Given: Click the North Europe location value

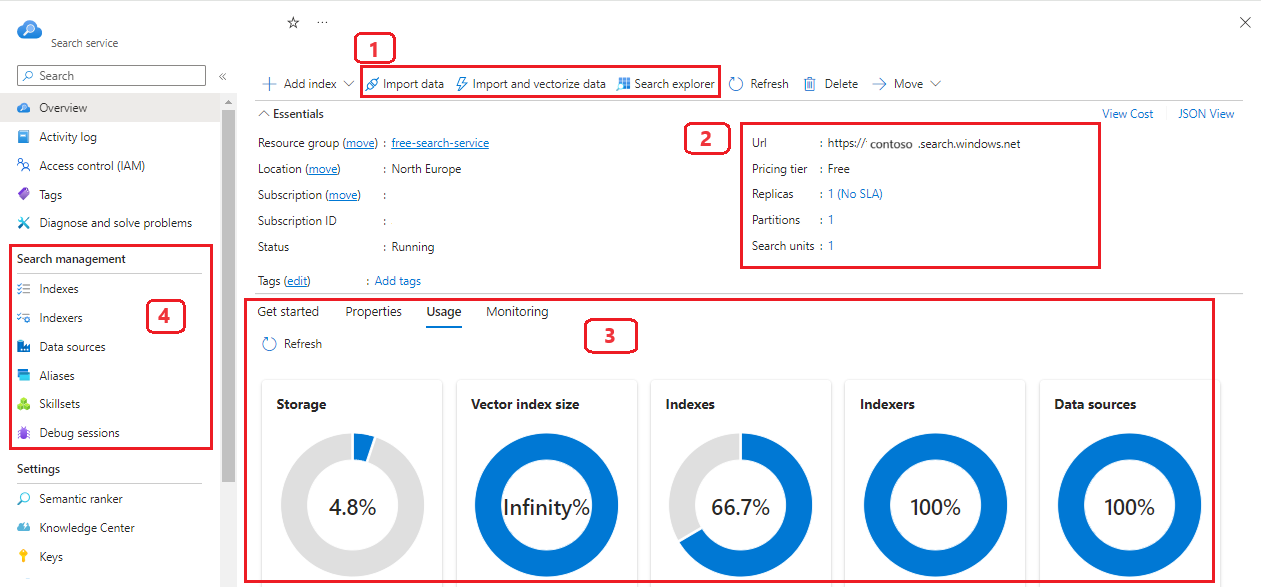Looking at the screenshot, I should click(x=426, y=169).
